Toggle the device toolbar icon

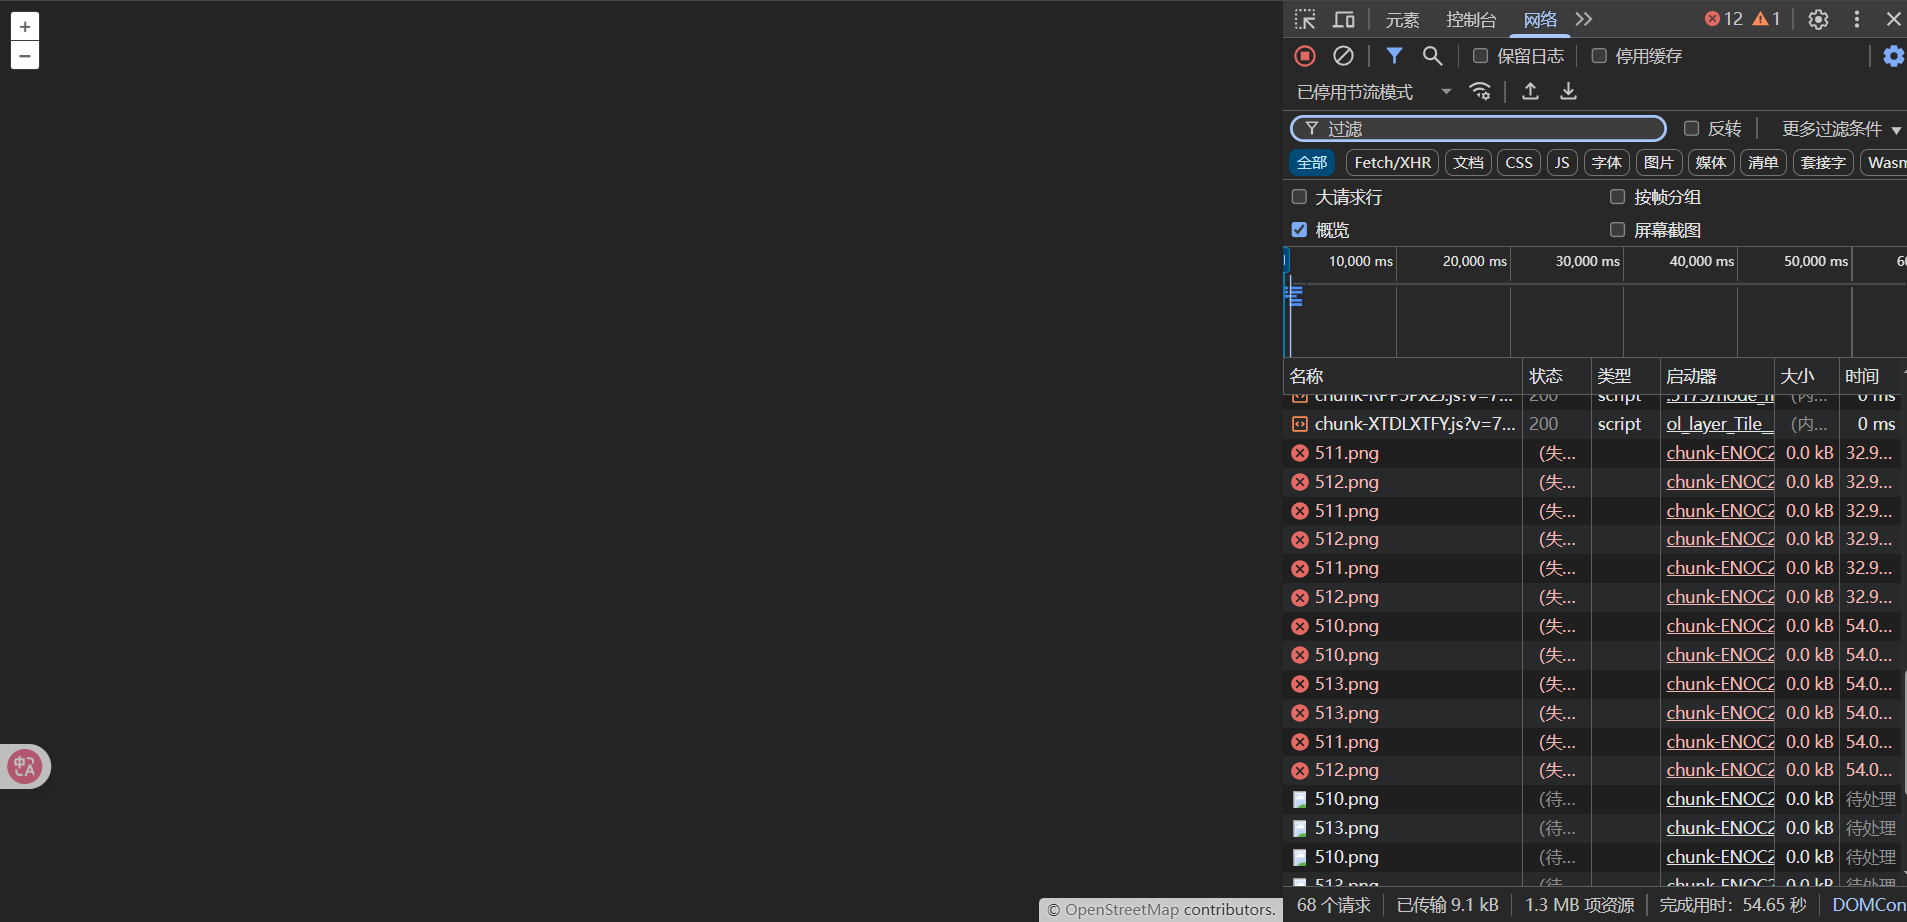point(1343,19)
